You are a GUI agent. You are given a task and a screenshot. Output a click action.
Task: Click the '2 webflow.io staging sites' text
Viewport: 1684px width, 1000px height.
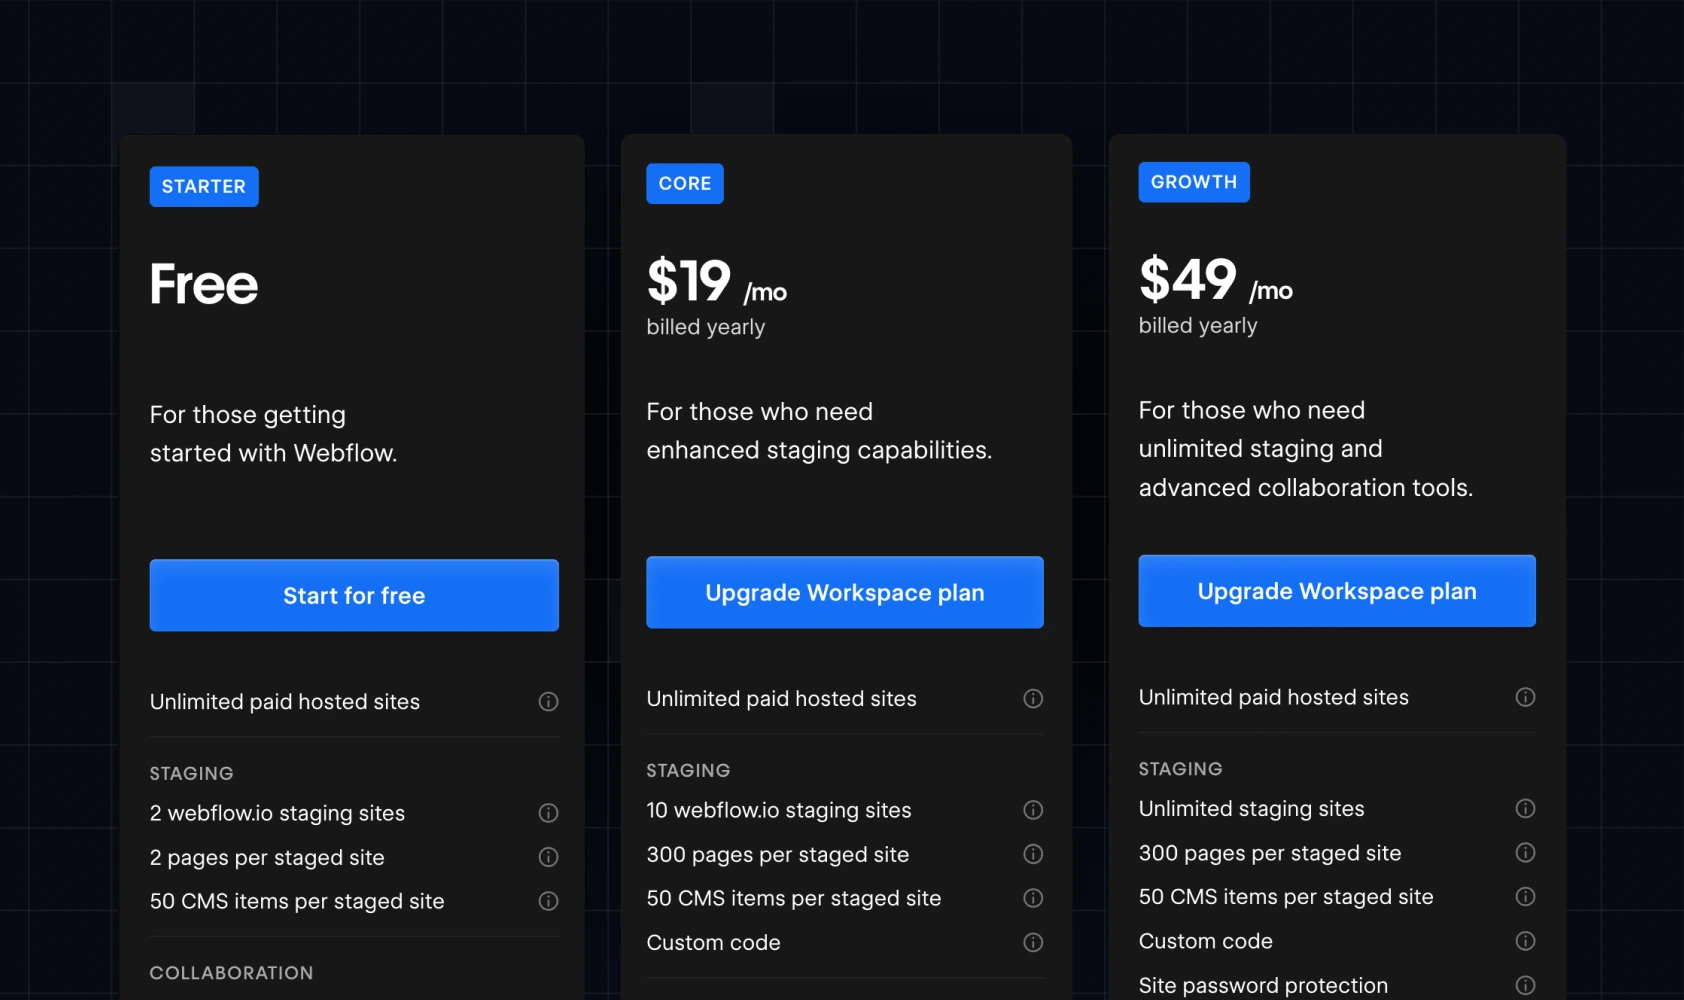click(x=277, y=813)
